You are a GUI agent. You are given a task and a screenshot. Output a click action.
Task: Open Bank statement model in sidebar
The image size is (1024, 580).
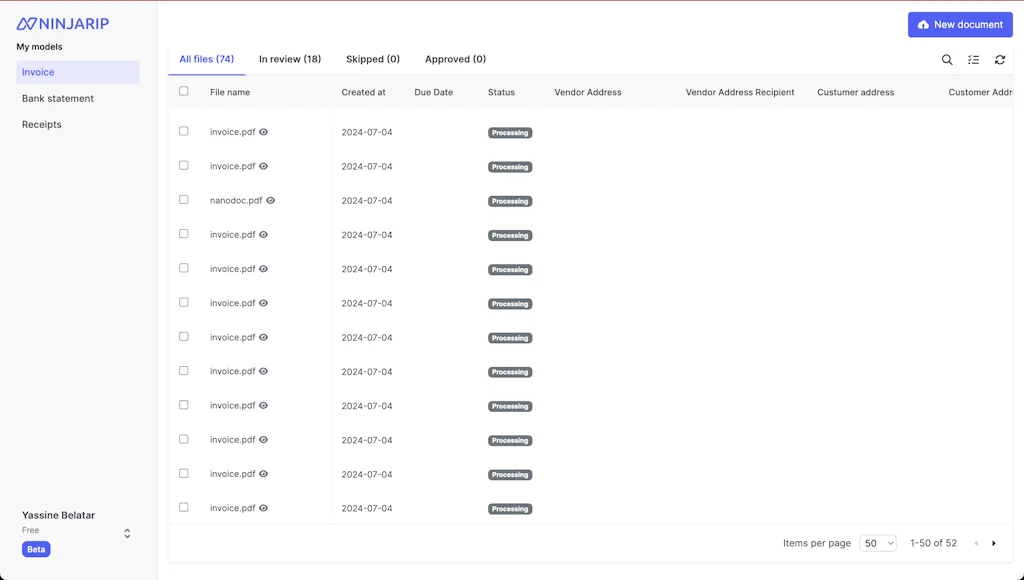[x=58, y=98]
